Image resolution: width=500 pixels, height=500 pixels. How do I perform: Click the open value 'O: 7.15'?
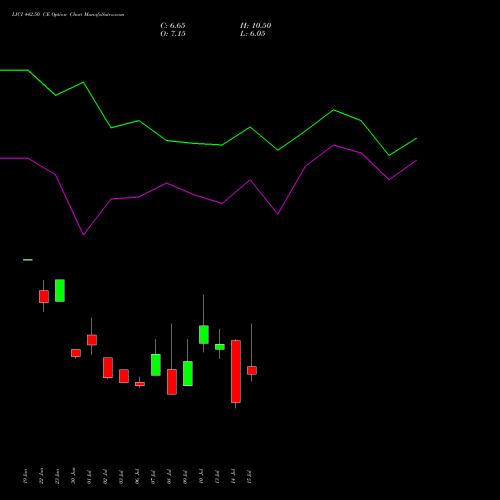(173, 34)
